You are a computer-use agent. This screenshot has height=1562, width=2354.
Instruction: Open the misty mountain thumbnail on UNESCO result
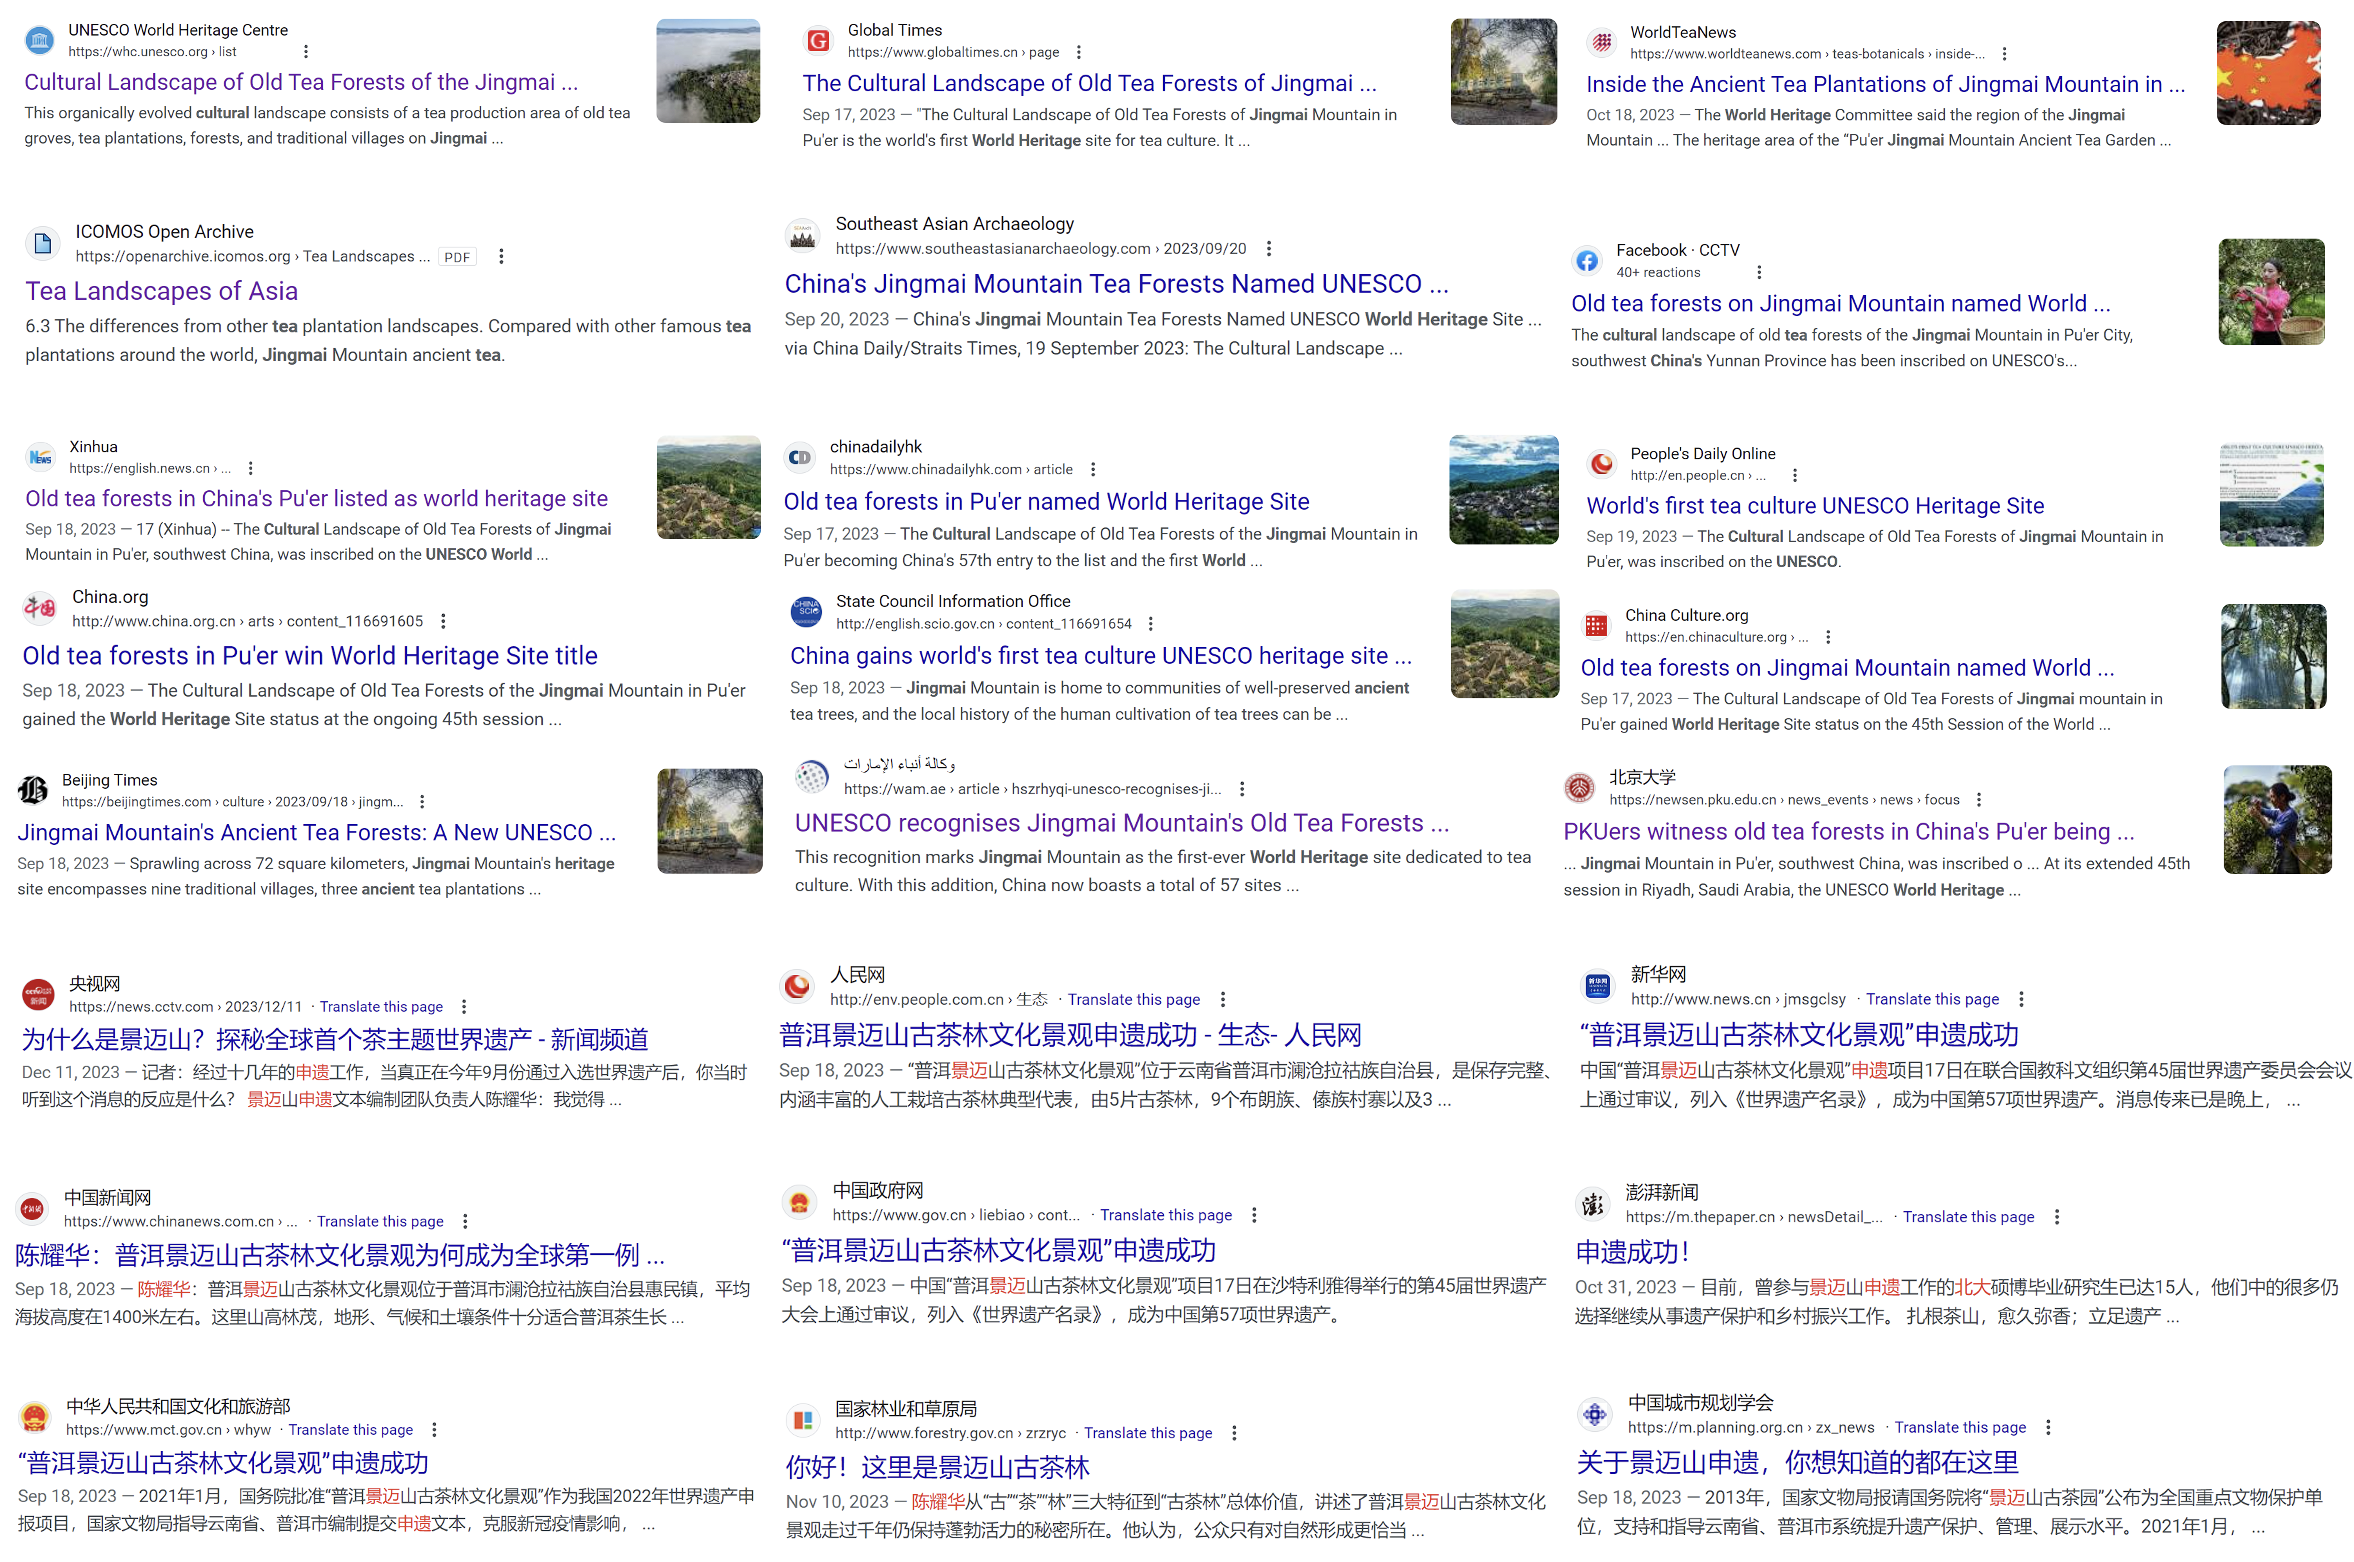point(708,71)
